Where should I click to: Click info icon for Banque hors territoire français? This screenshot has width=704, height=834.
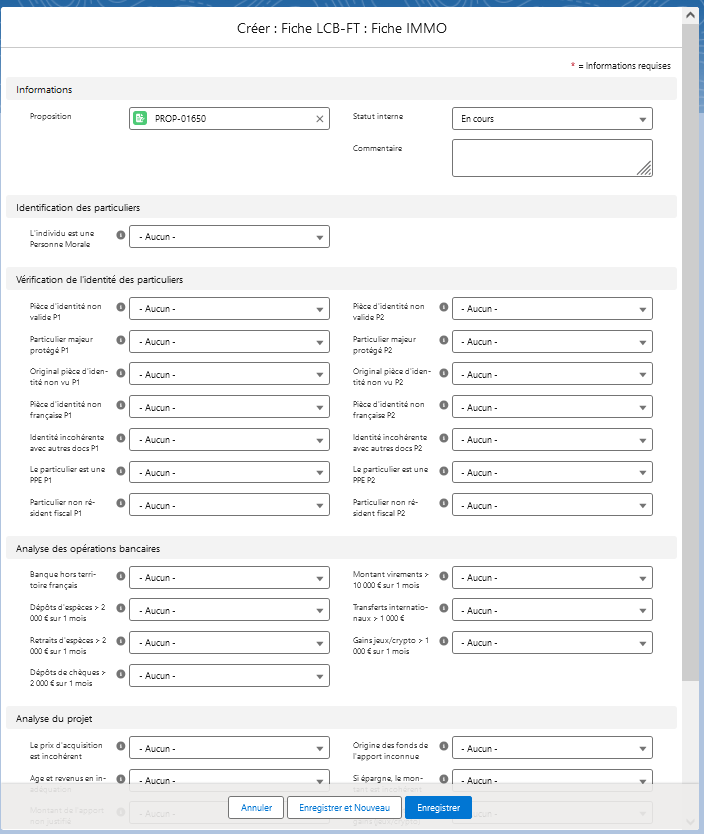(x=121, y=577)
